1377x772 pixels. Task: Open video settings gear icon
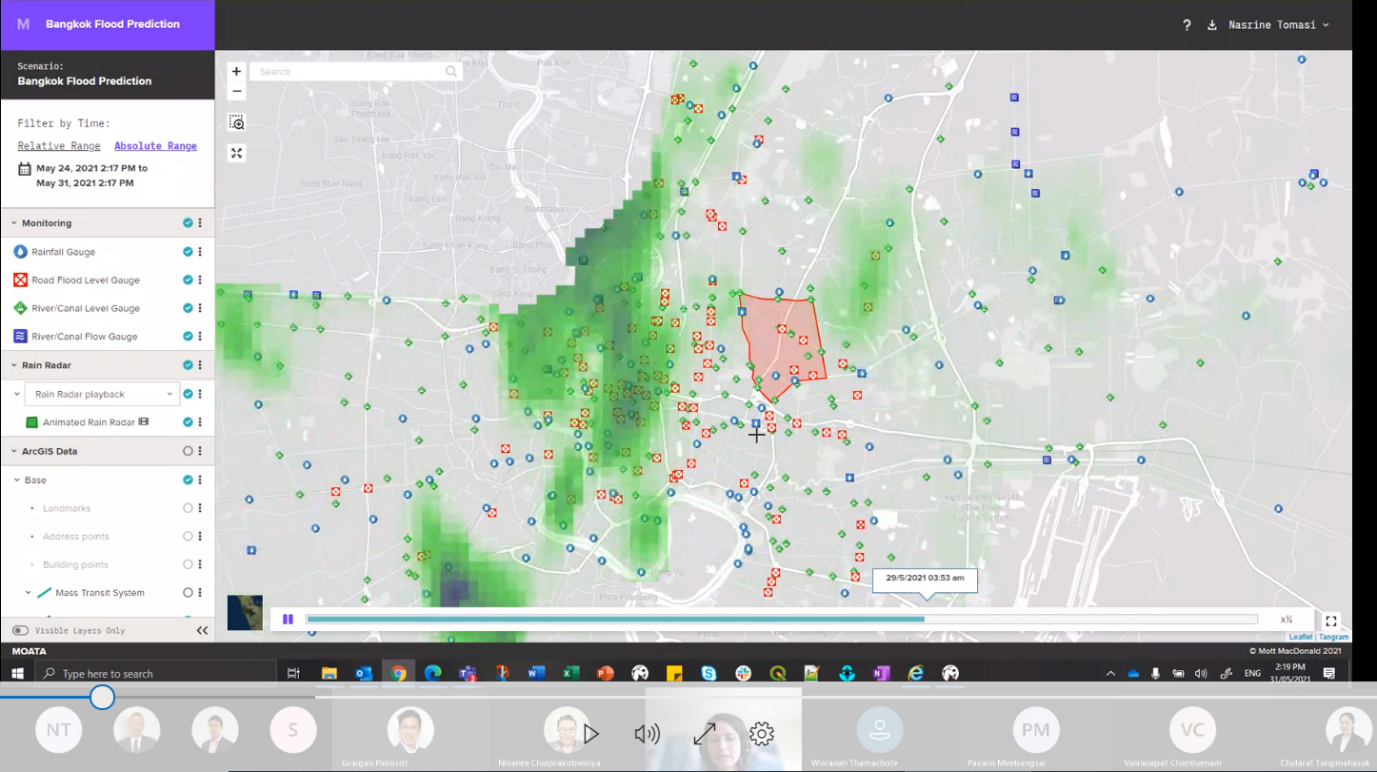(x=761, y=734)
